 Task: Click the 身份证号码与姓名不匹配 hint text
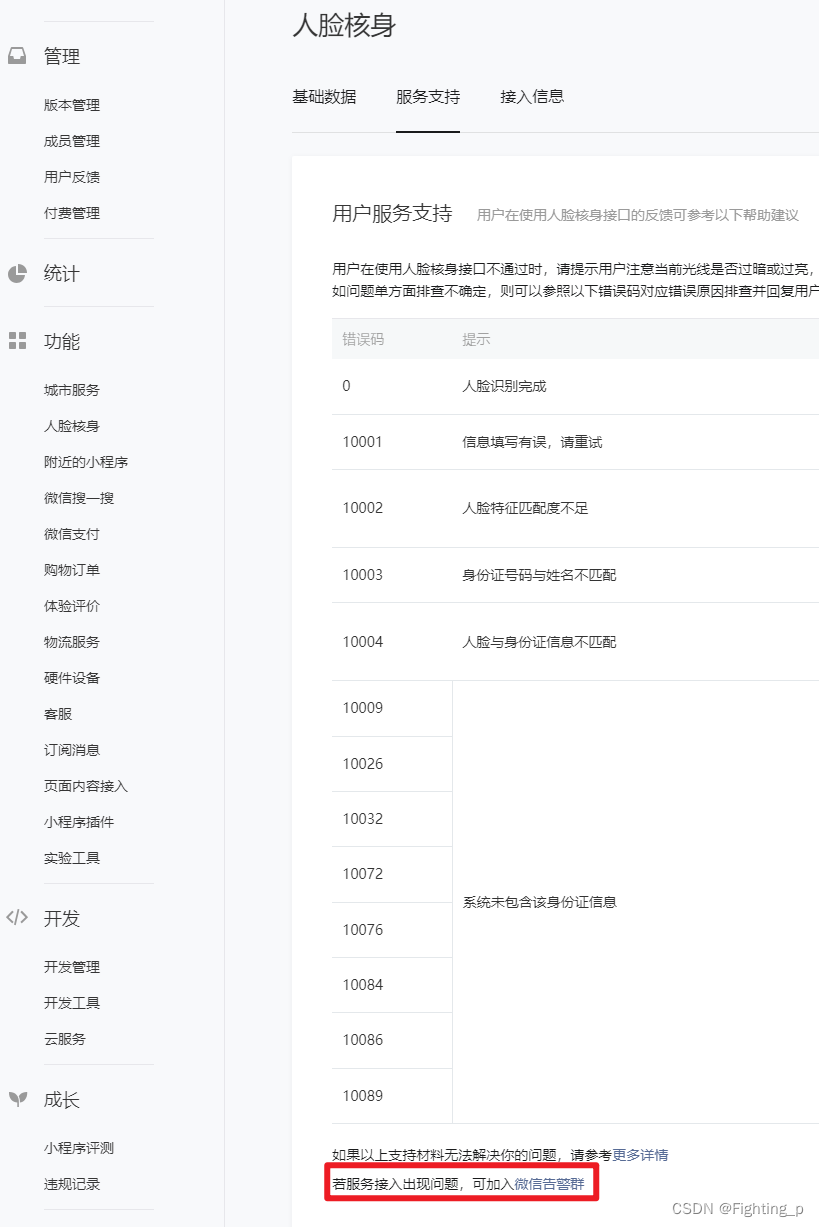[x=539, y=575]
